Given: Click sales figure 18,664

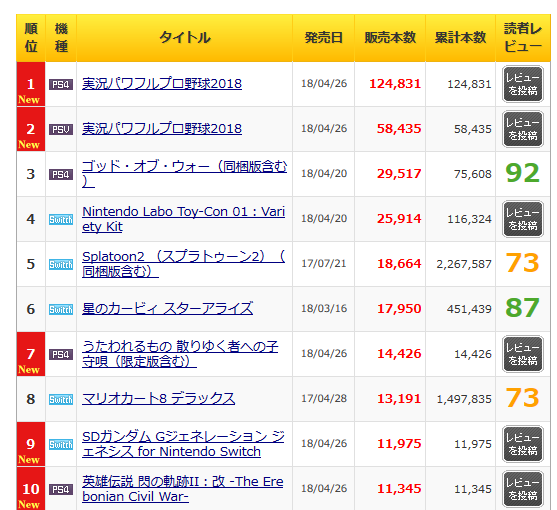Looking at the screenshot, I should [399, 264].
